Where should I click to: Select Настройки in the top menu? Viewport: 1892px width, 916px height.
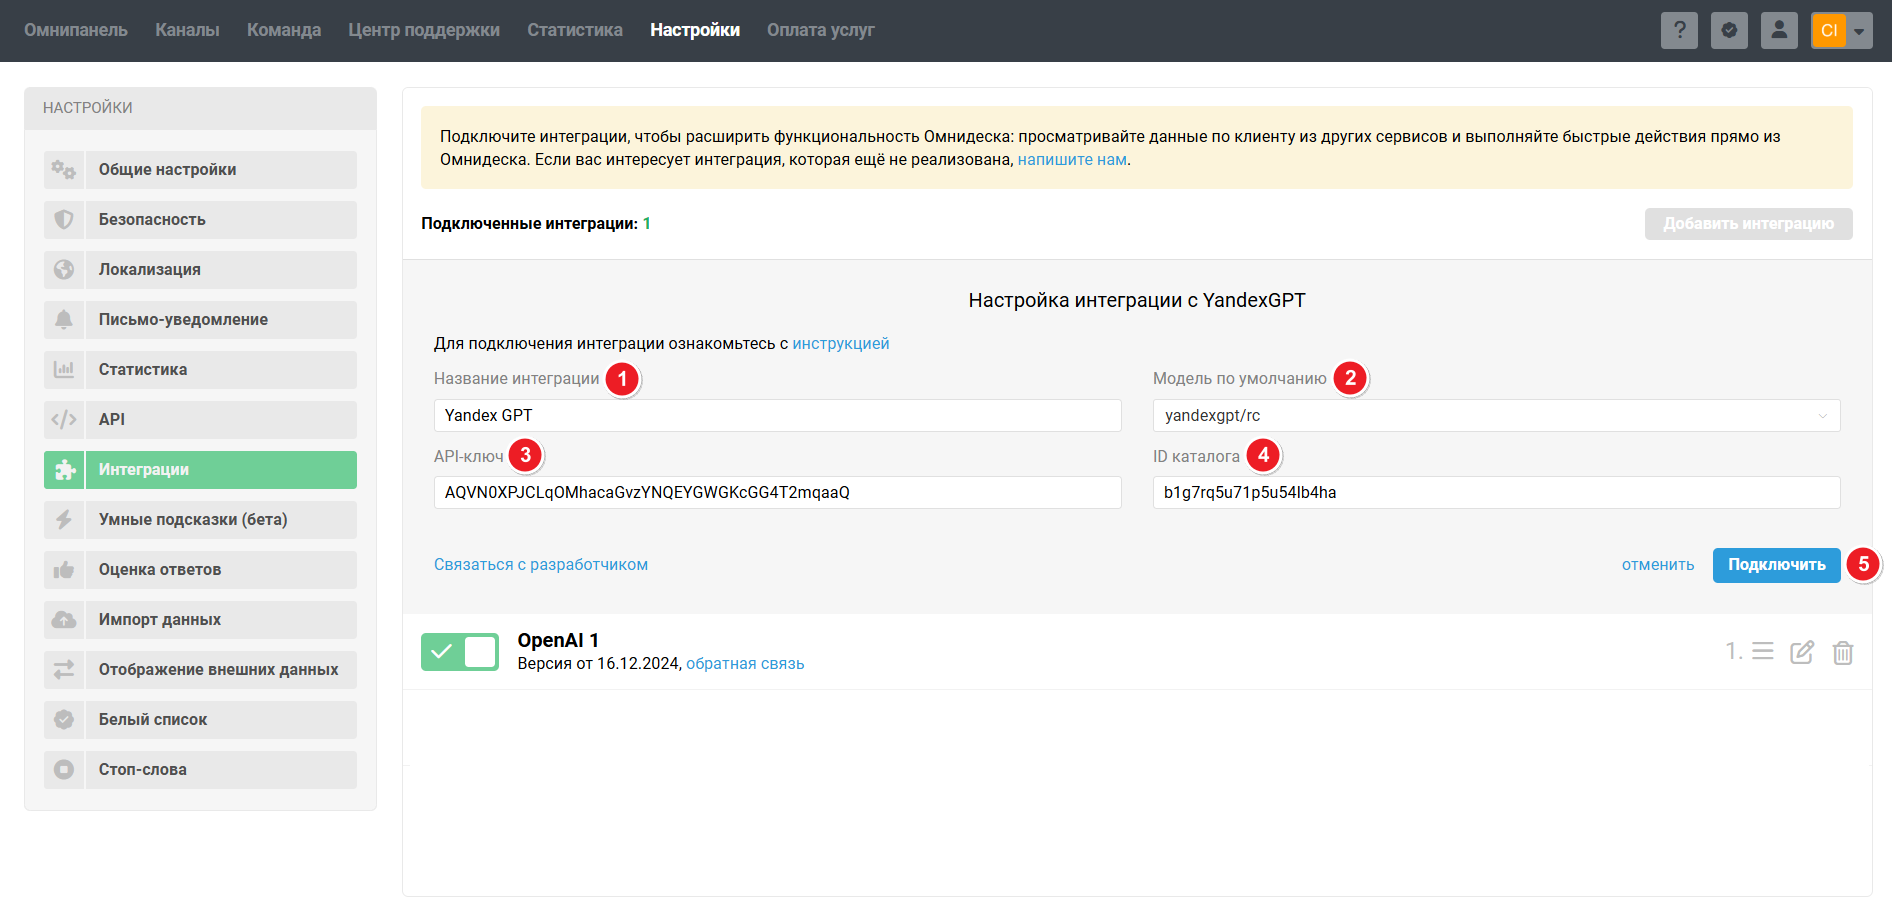pyautogui.click(x=695, y=30)
